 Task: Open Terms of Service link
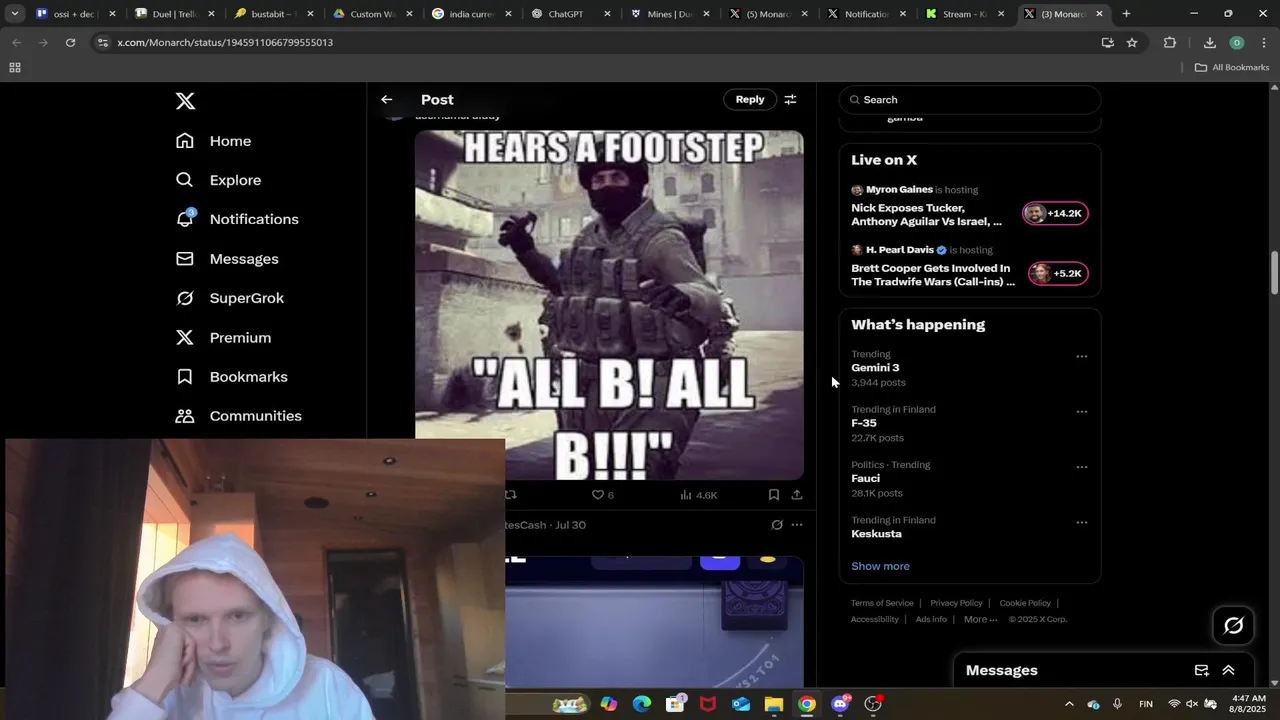pos(882,603)
